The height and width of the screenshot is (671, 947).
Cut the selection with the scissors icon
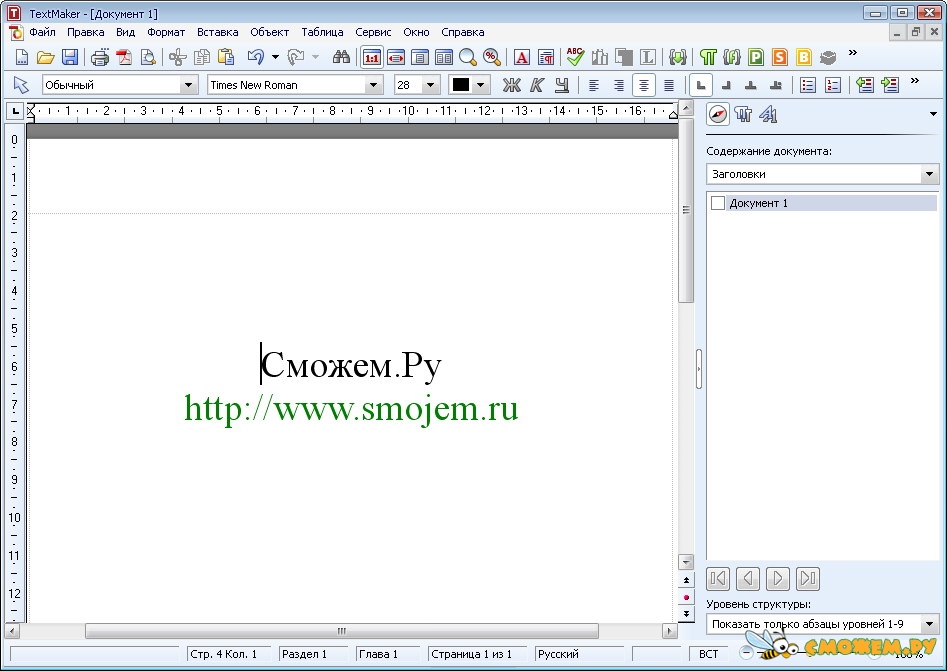click(178, 57)
